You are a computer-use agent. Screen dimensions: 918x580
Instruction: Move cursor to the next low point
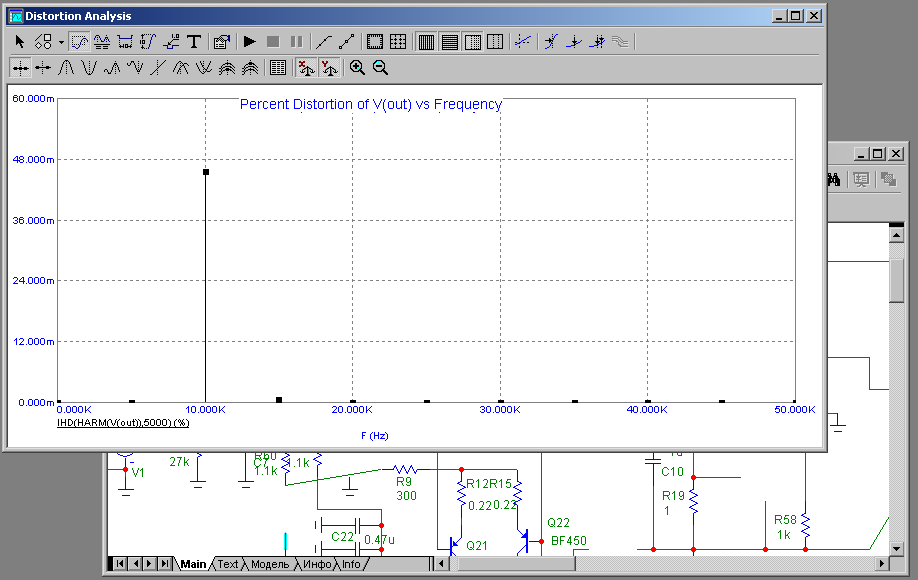pyautogui.click(x=135, y=68)
